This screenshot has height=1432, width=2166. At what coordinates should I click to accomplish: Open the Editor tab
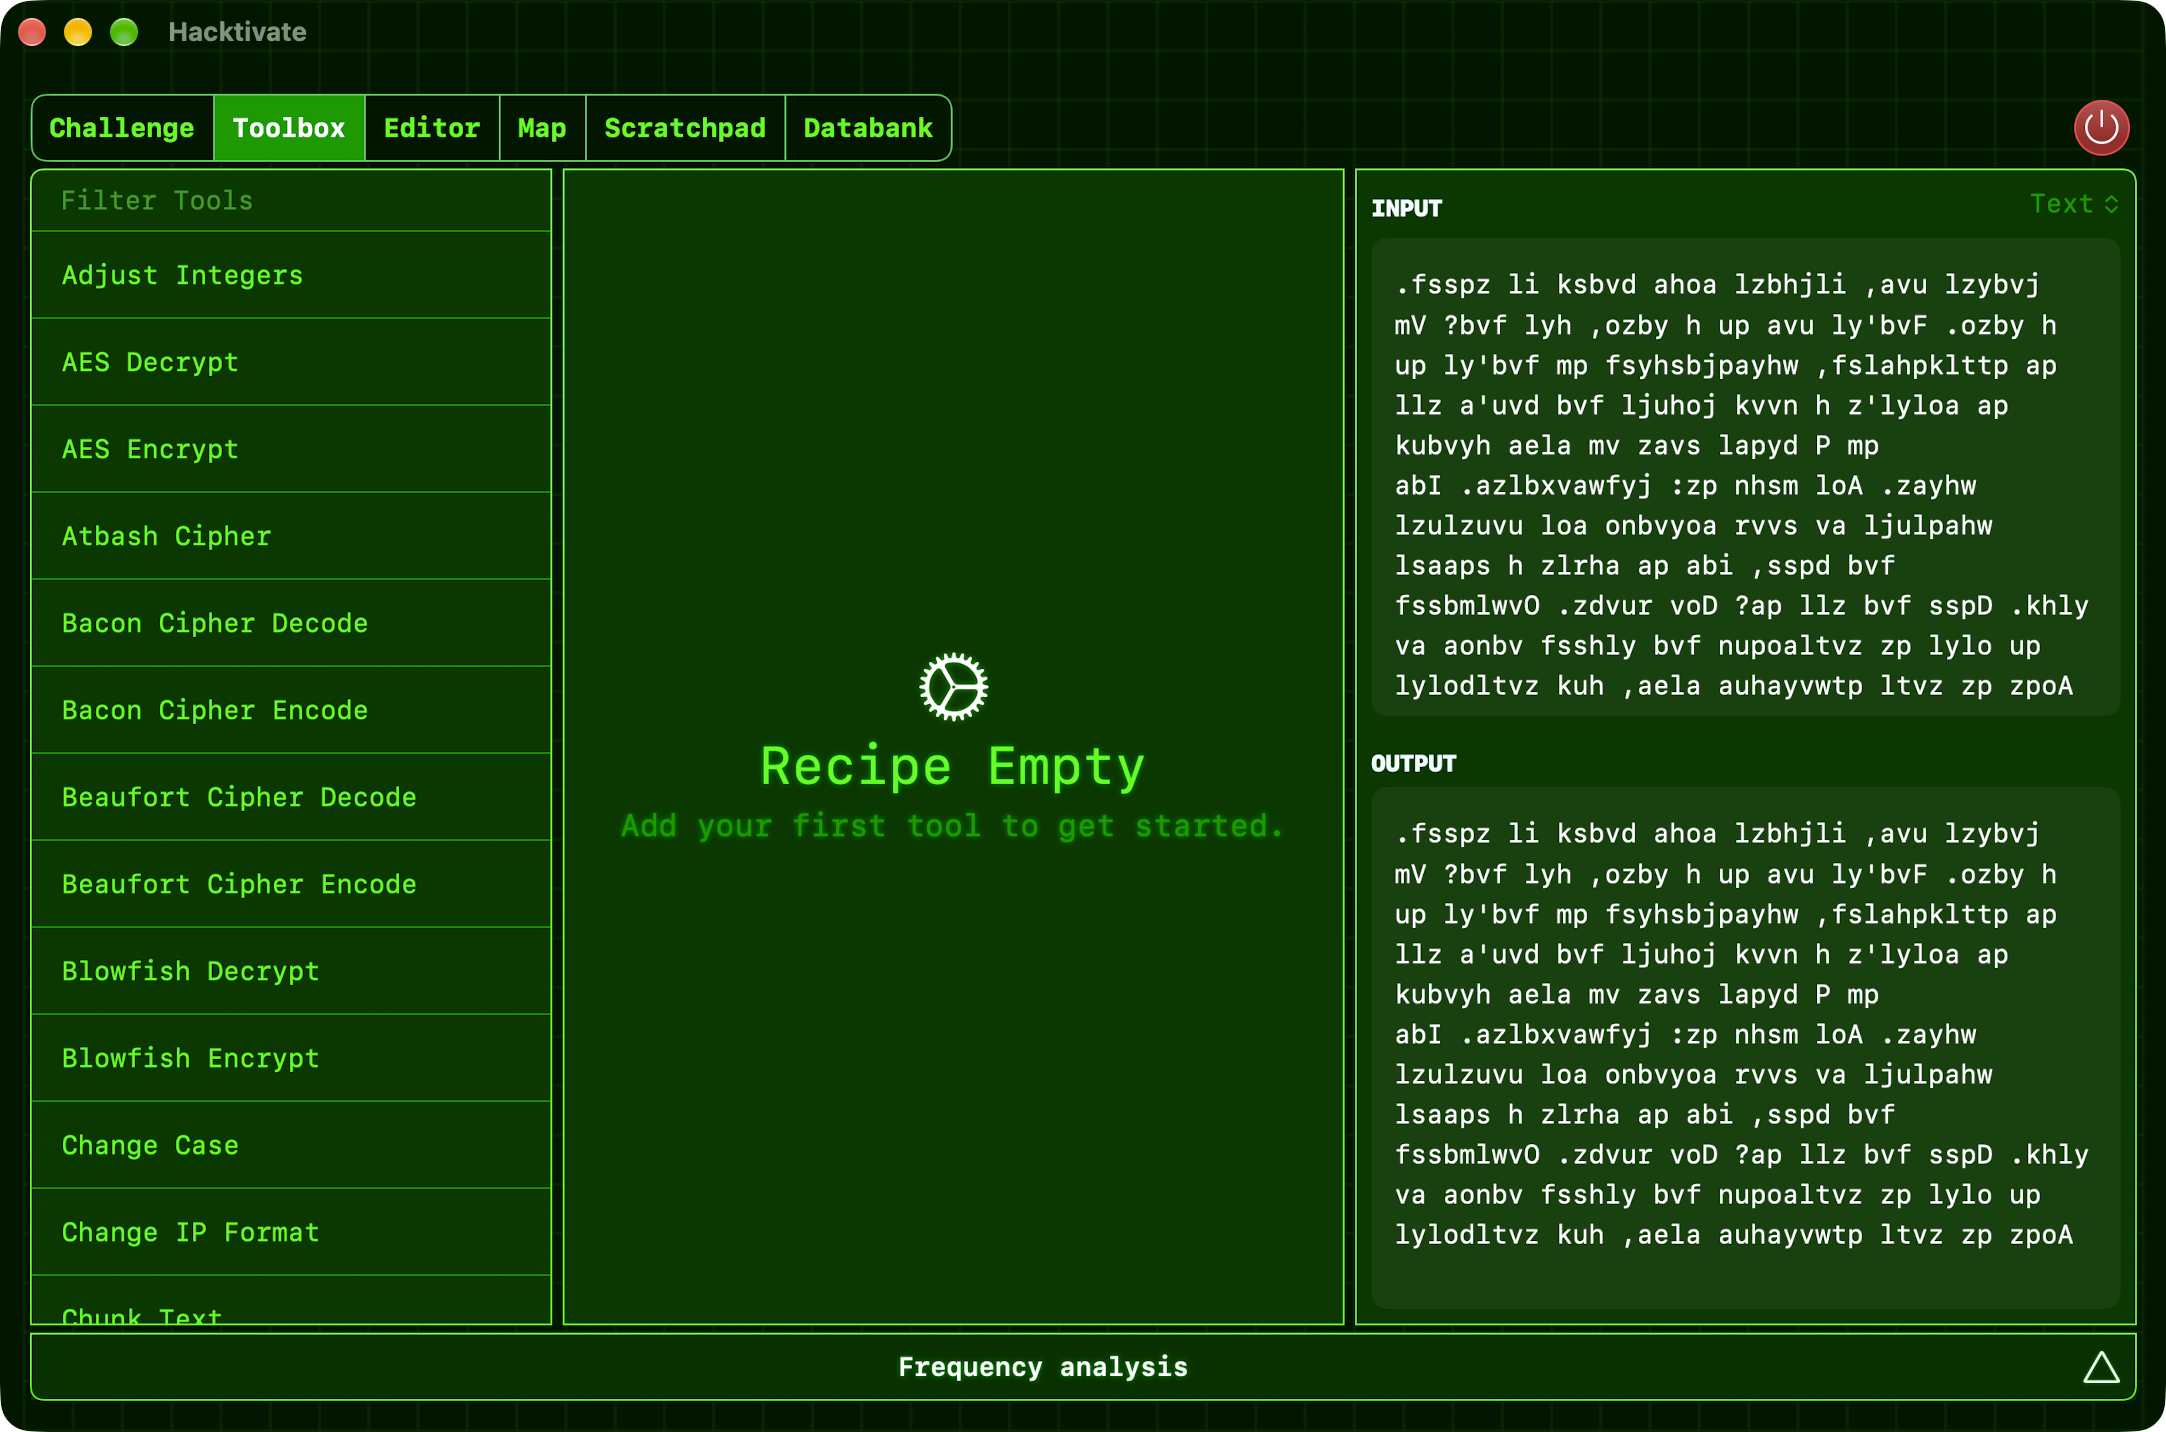click(432, 128)
